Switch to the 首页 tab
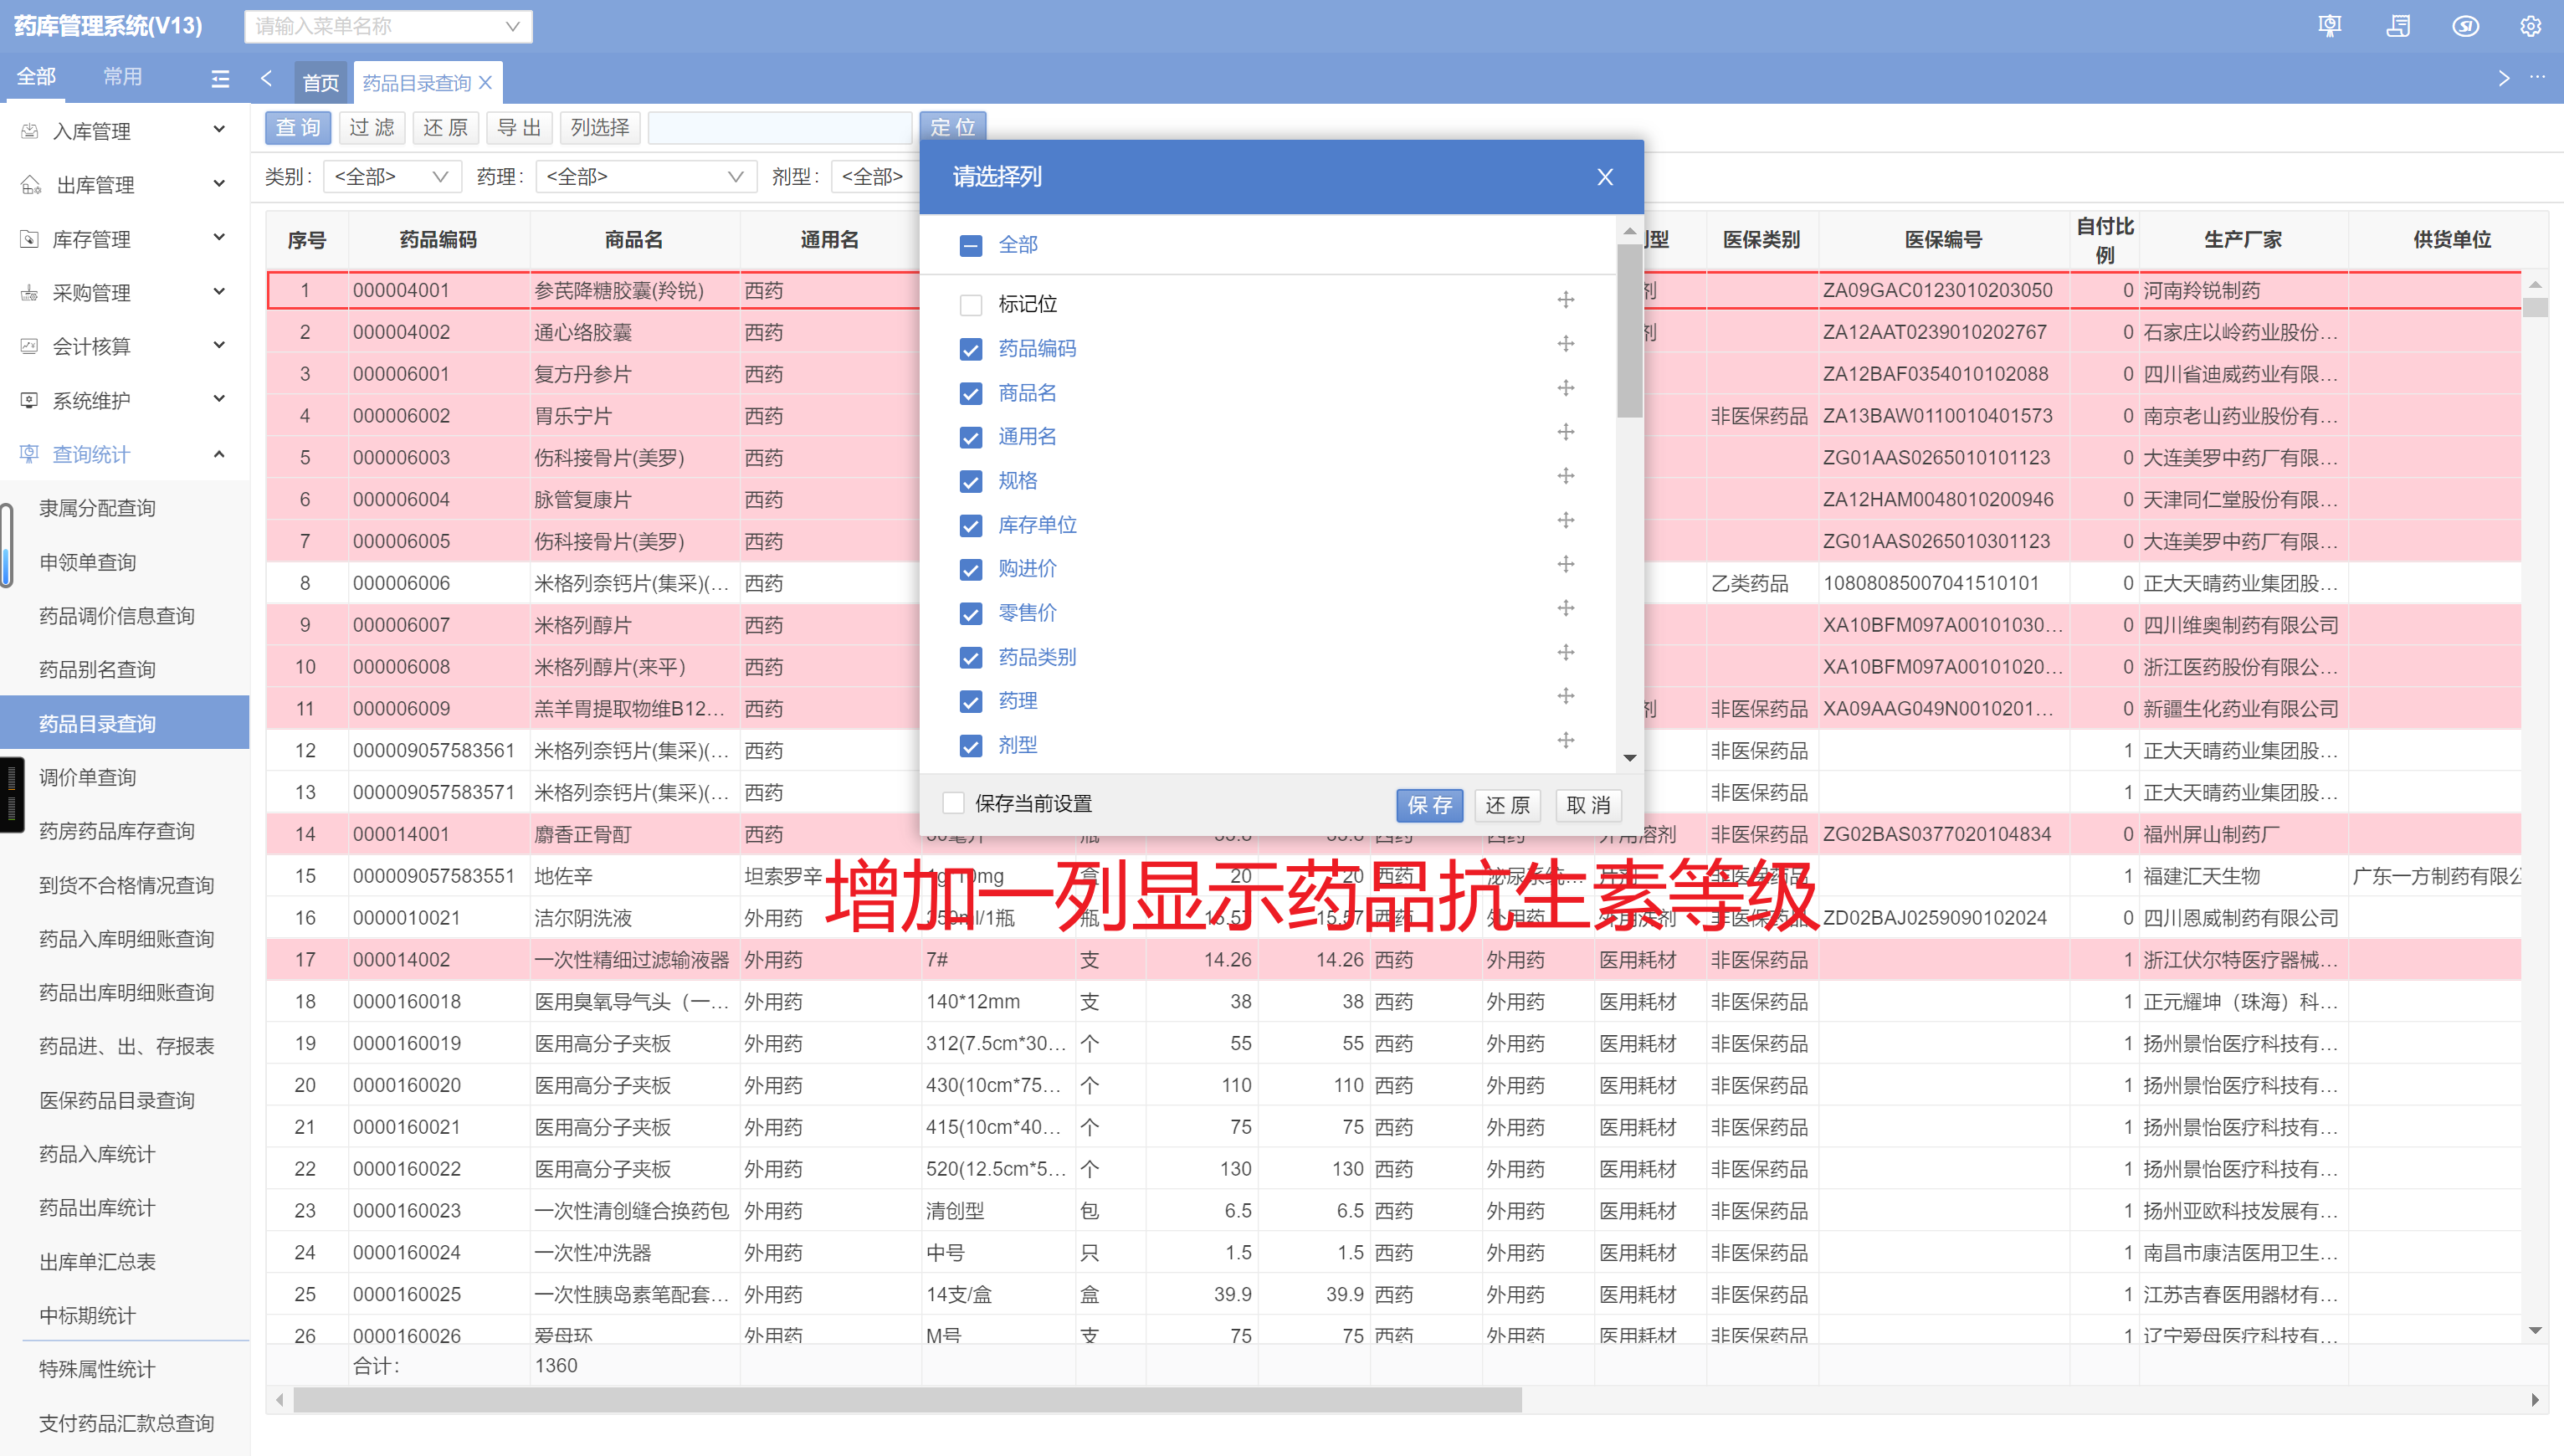Image resolution: width=2564 pixels, height=1456 pixels. click(321, 83)
